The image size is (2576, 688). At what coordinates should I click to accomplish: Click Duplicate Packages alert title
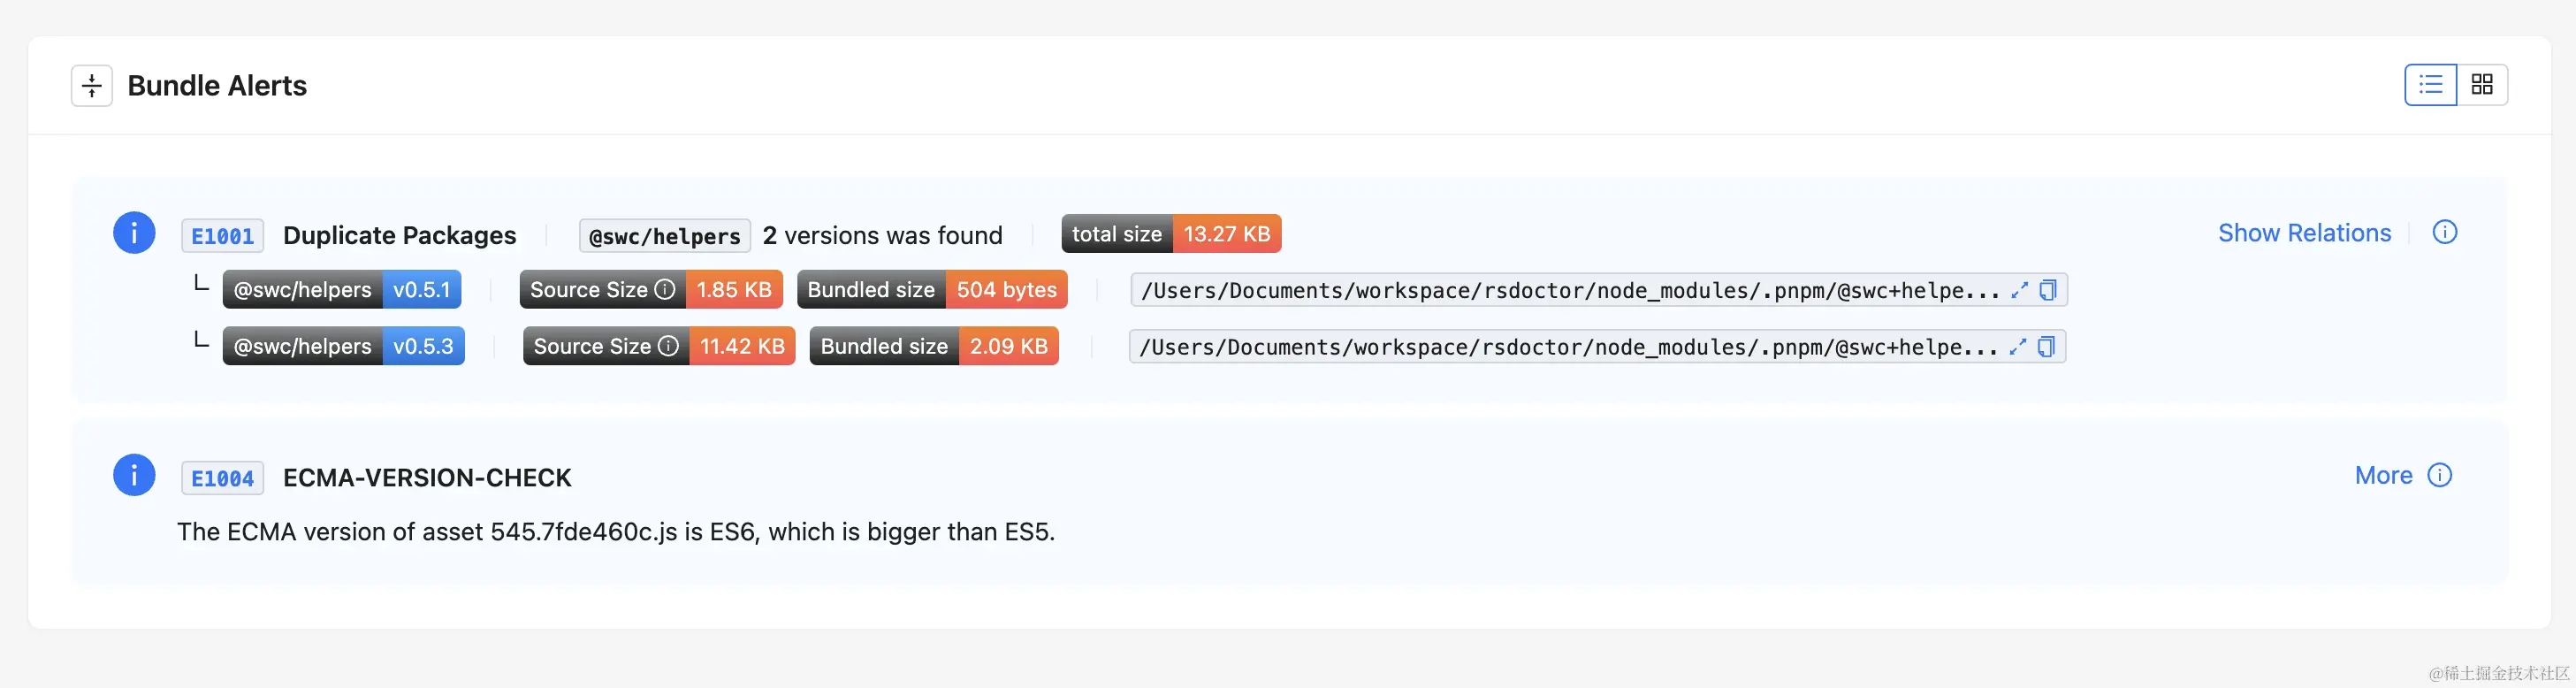399,235
